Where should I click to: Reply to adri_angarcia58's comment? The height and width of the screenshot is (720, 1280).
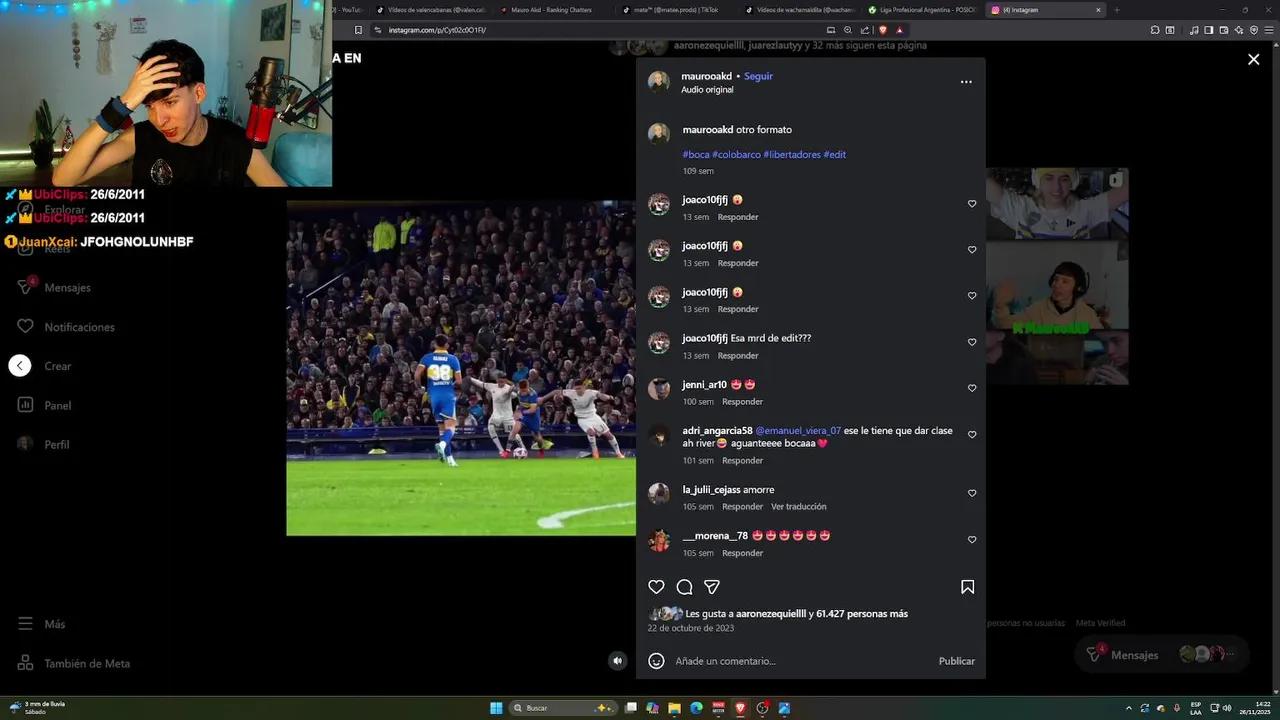pyautogui.click(x=742, y=461)
